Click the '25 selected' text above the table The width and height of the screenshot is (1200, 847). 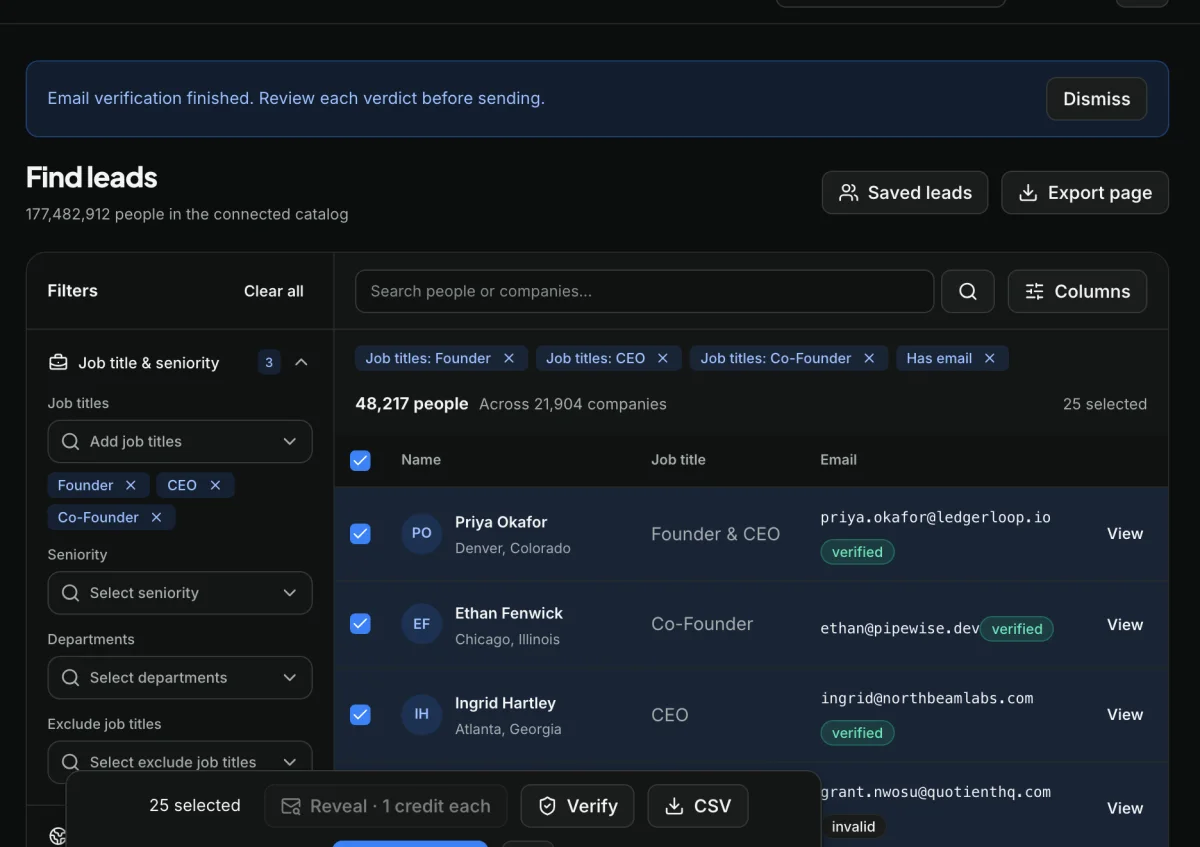click(x=1105, y=404)
